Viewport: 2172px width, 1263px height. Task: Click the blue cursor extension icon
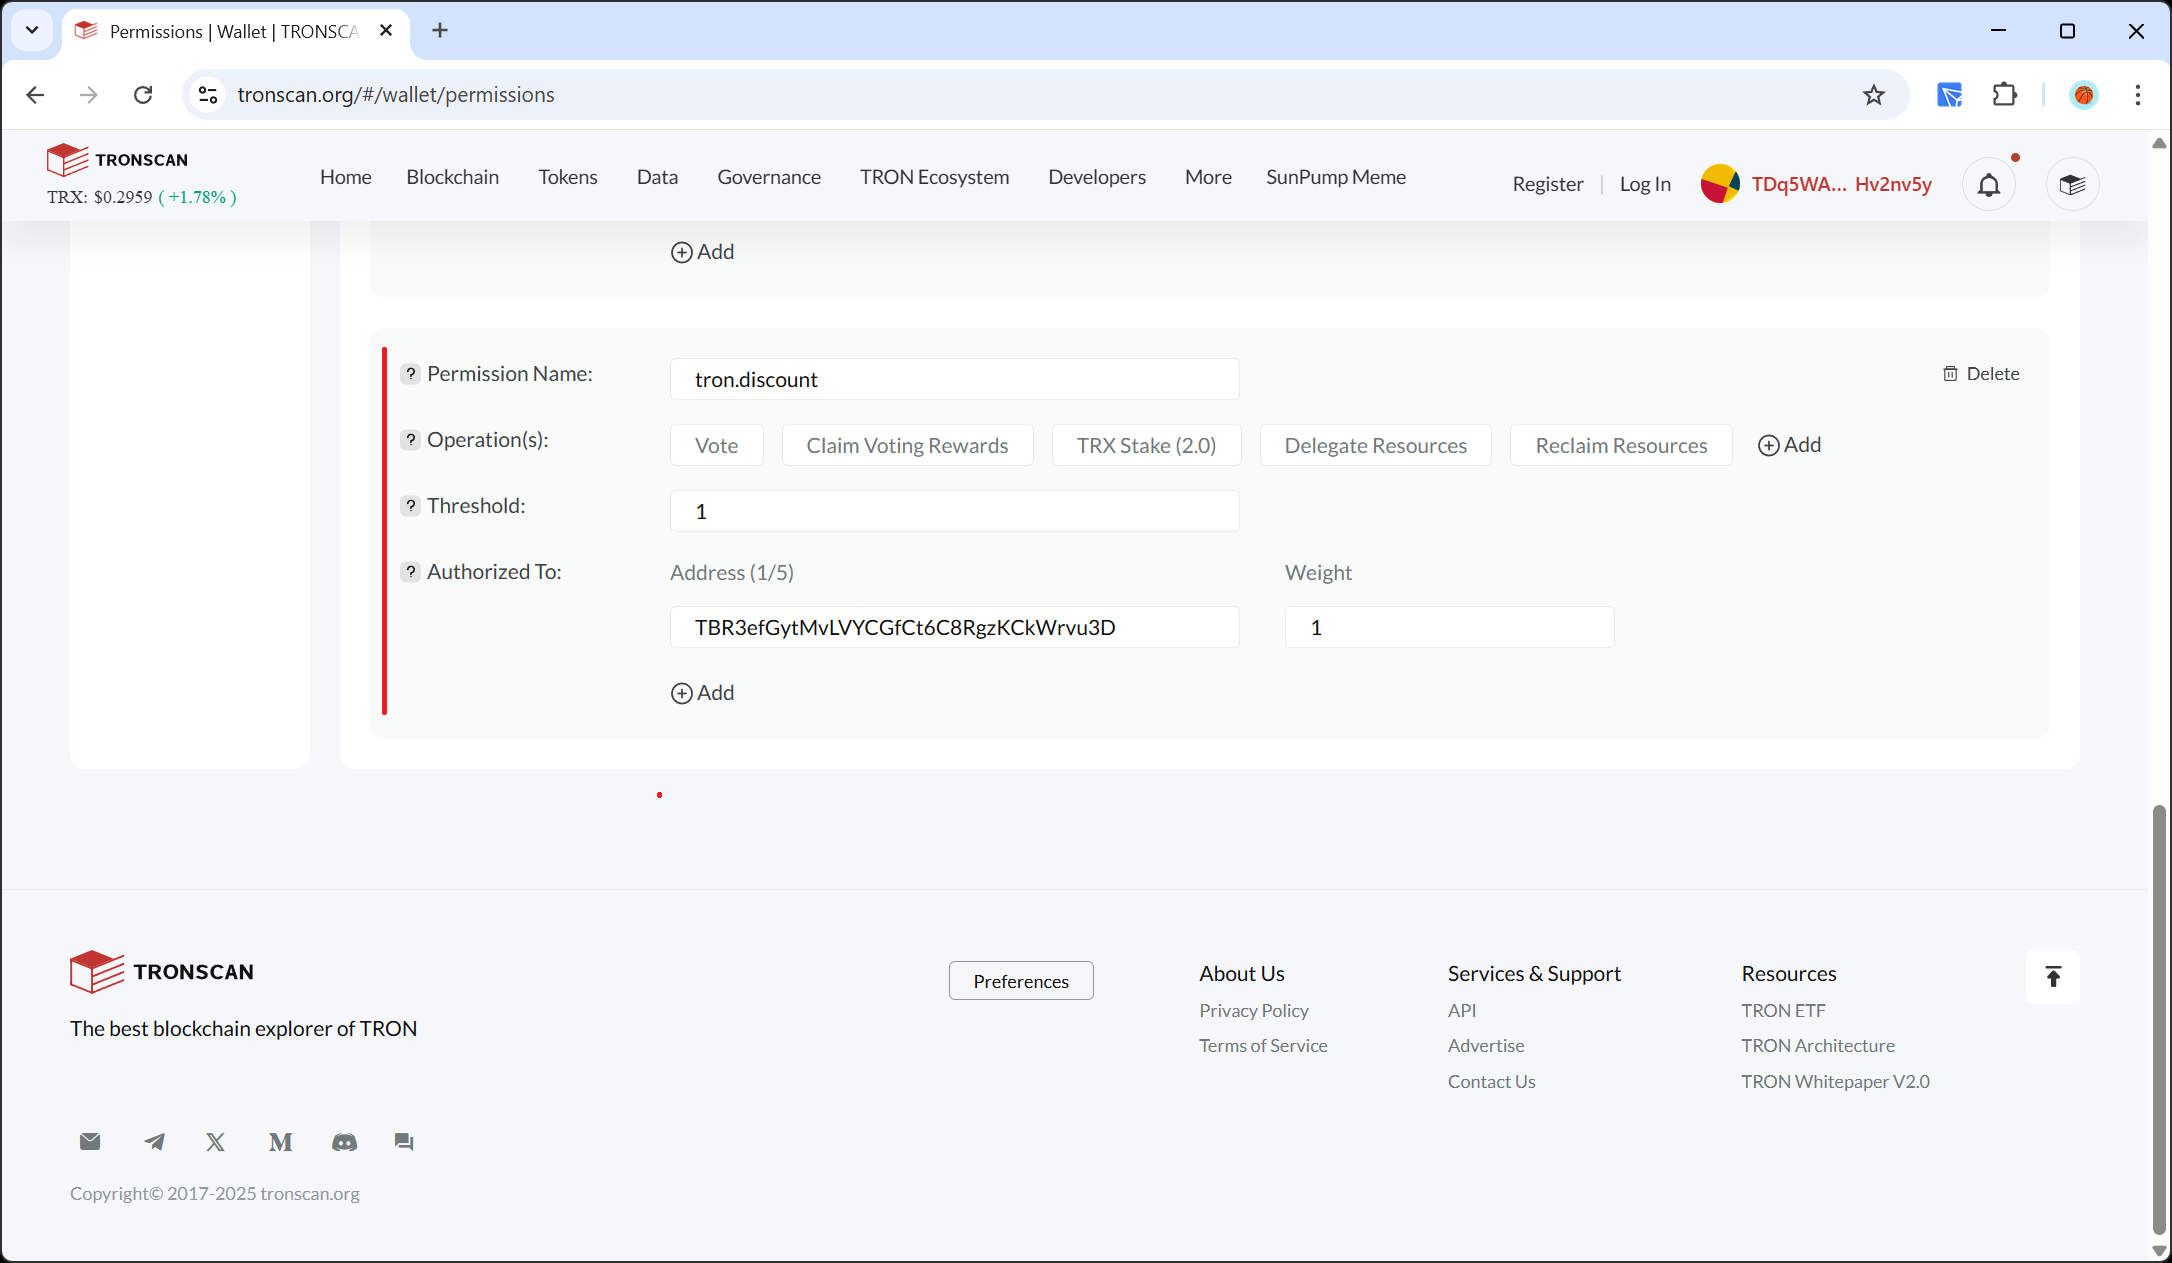click(1949, 95)
